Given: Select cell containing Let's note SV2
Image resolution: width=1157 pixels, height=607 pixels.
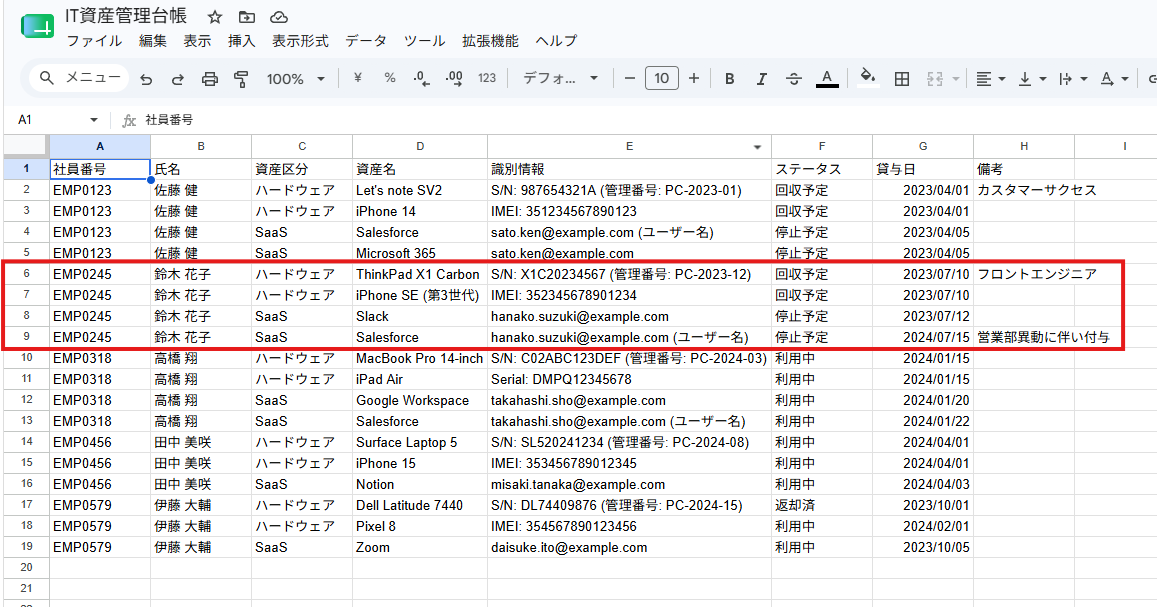Looking at the screenshot, I should tap(420, 190).
